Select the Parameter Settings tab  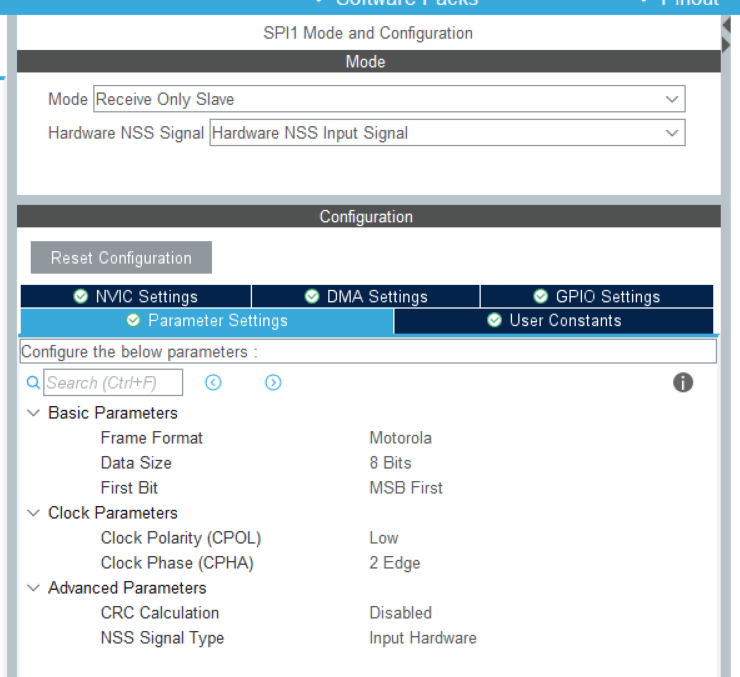[207, 321]
